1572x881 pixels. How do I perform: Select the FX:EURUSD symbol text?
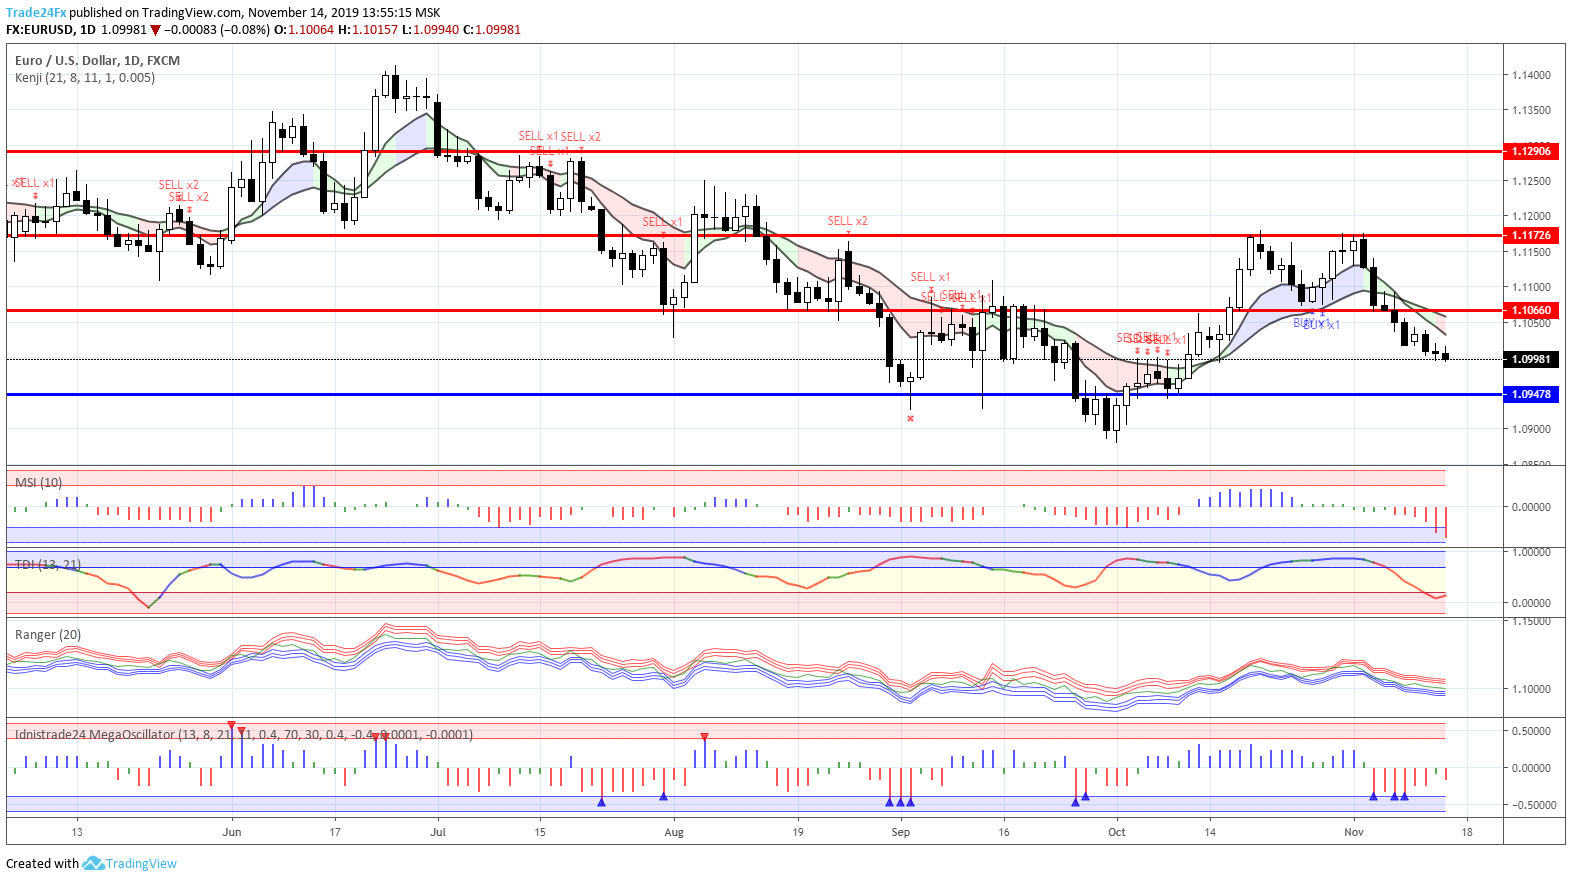click(x=40, y=30)
